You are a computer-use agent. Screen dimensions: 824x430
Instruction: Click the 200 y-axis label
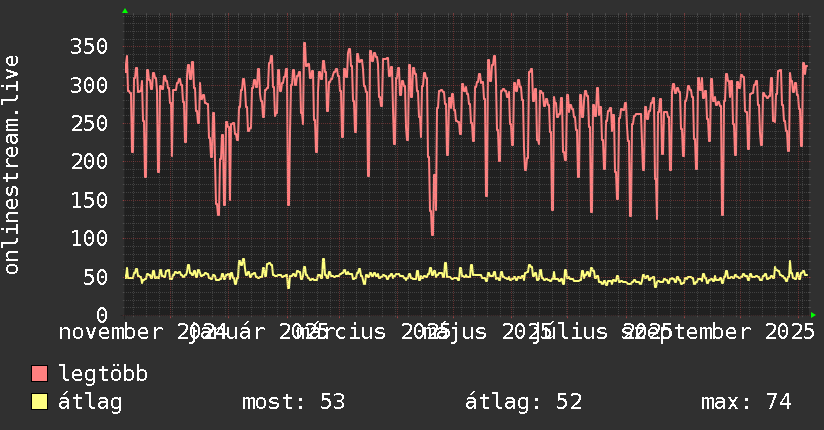coord(89,161)
